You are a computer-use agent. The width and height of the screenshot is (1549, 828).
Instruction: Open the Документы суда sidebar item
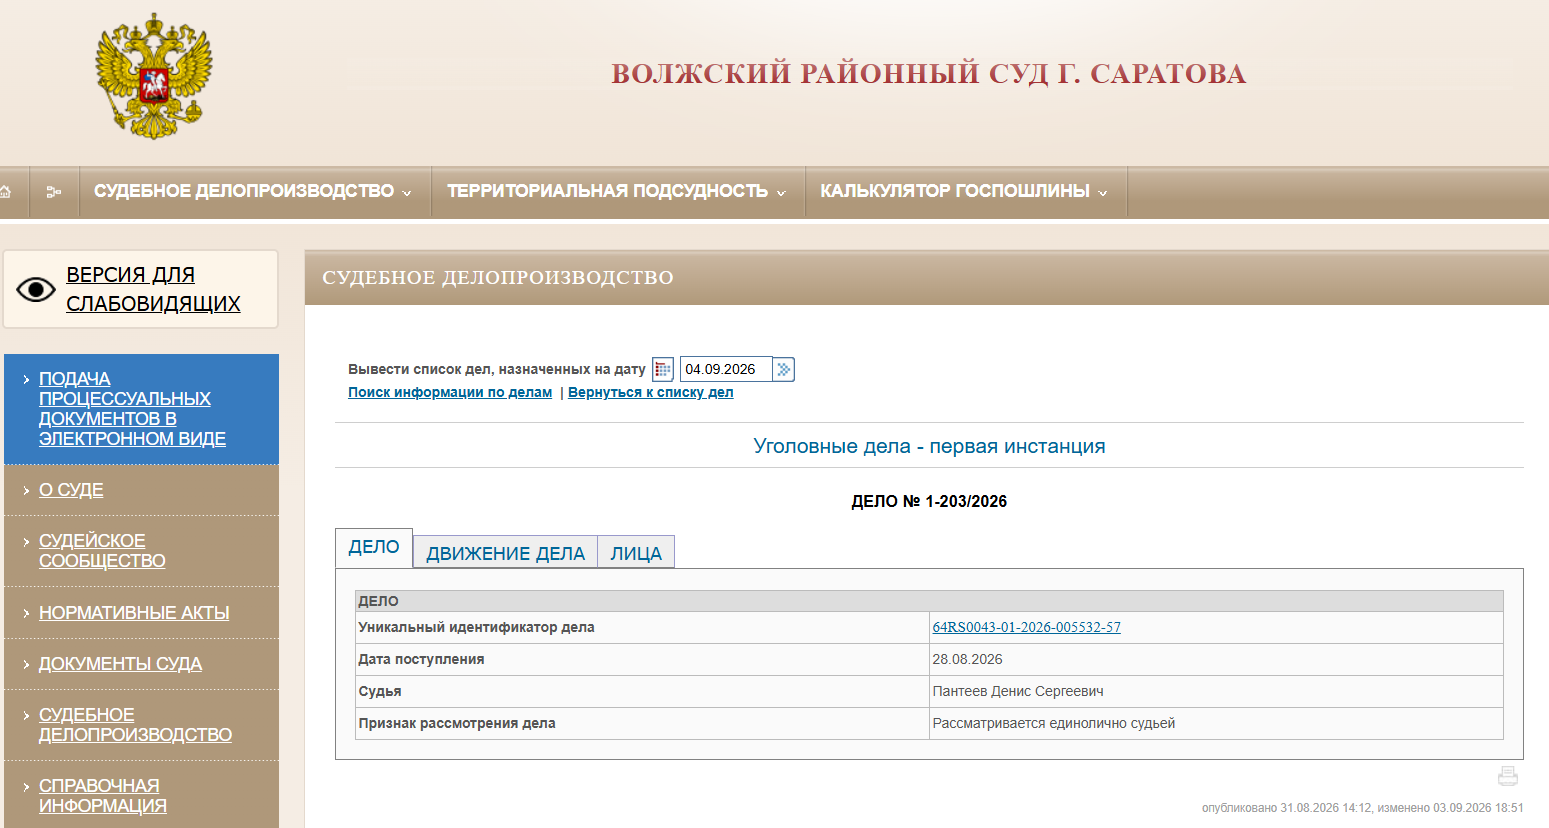pyautogui.click(x=120, y=663)
